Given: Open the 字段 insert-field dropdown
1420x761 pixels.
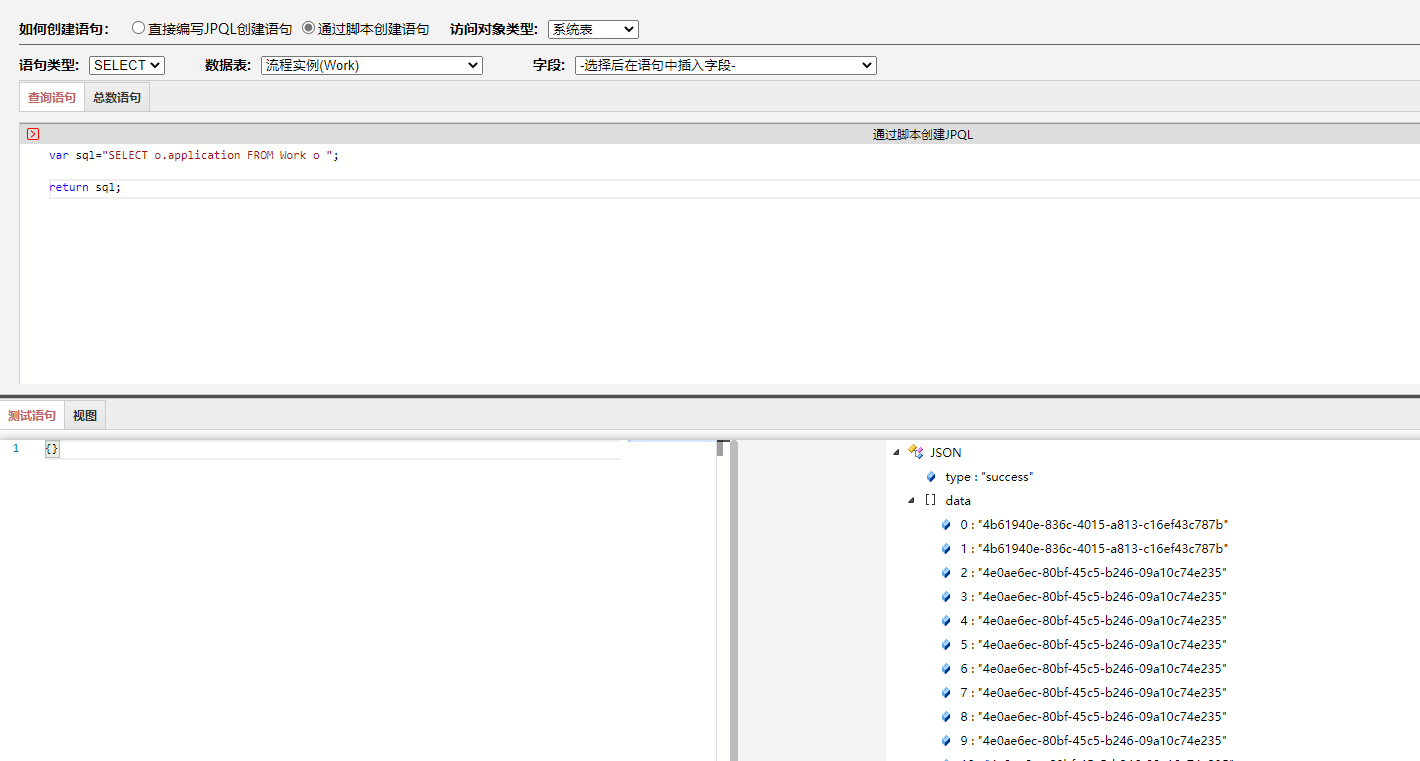Looking at the screenshot, I should [x=725, y=65].
